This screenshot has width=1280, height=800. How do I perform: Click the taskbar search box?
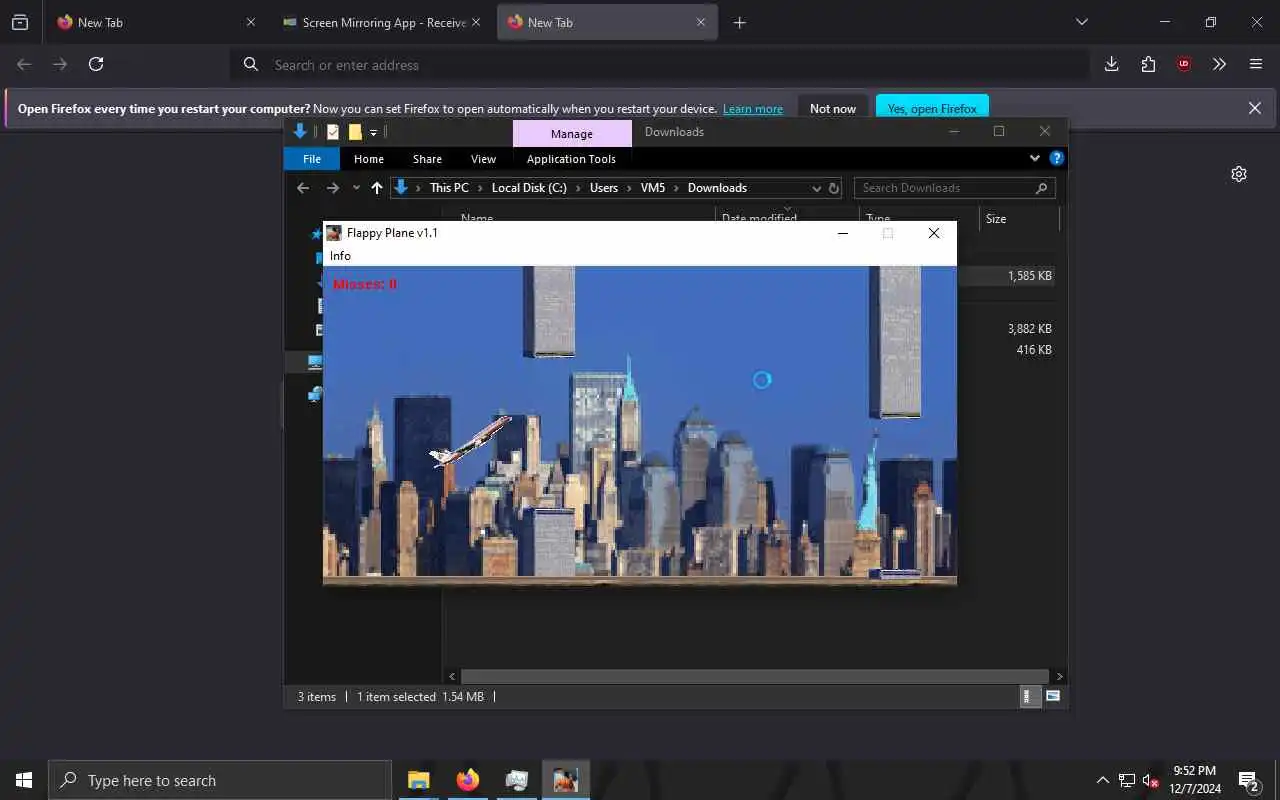220,780
